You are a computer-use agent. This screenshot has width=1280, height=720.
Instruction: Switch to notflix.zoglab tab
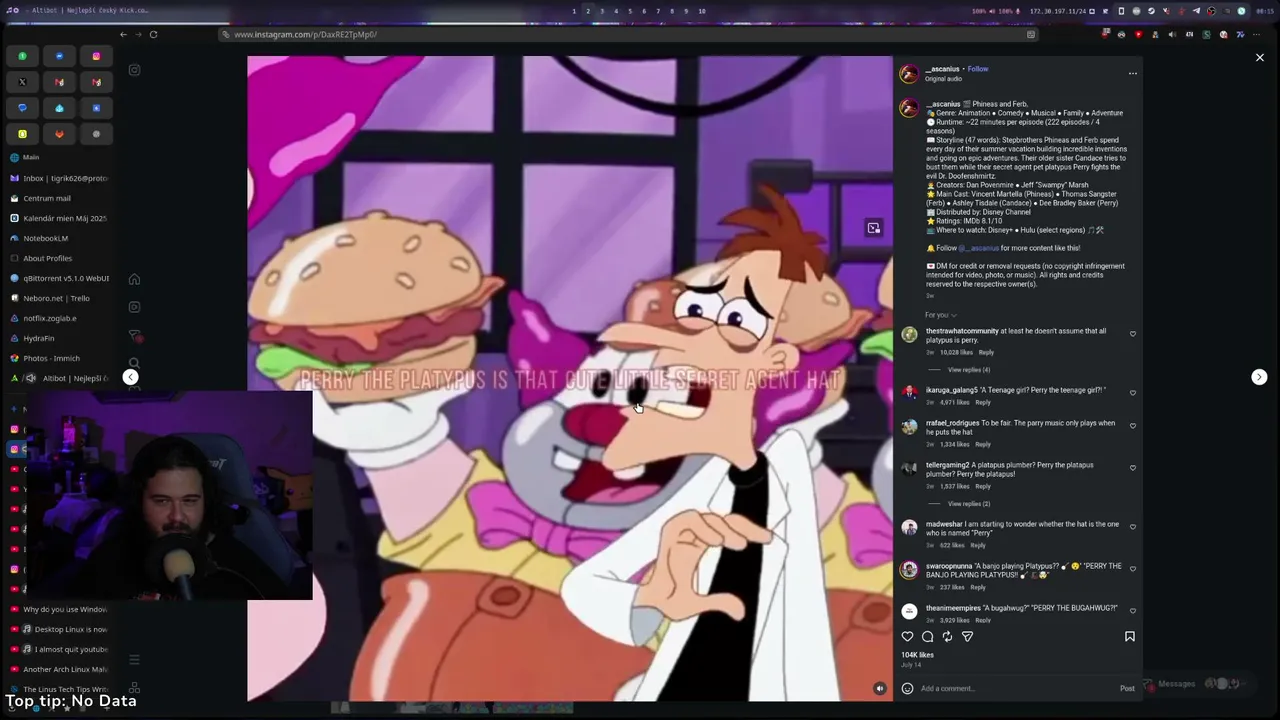pos(58,318)
